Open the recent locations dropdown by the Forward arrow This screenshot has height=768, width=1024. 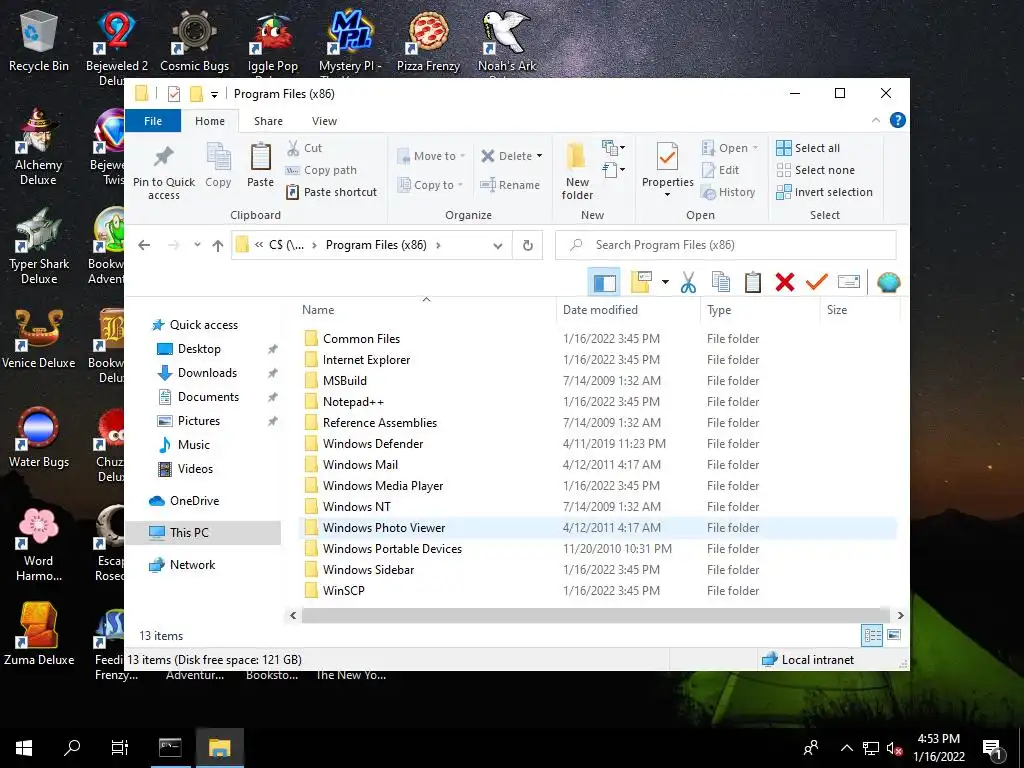click(x=197, y=245)
